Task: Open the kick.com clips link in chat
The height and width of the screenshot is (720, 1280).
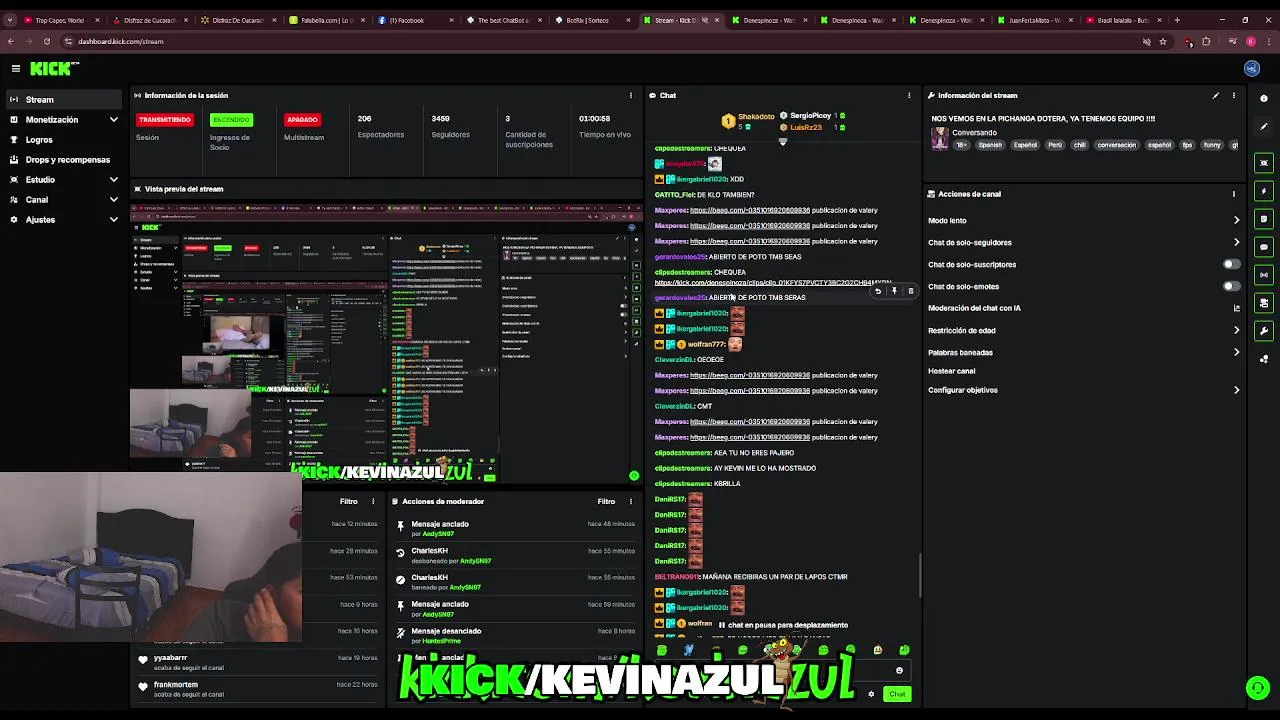Action: (x=772, y=283)
